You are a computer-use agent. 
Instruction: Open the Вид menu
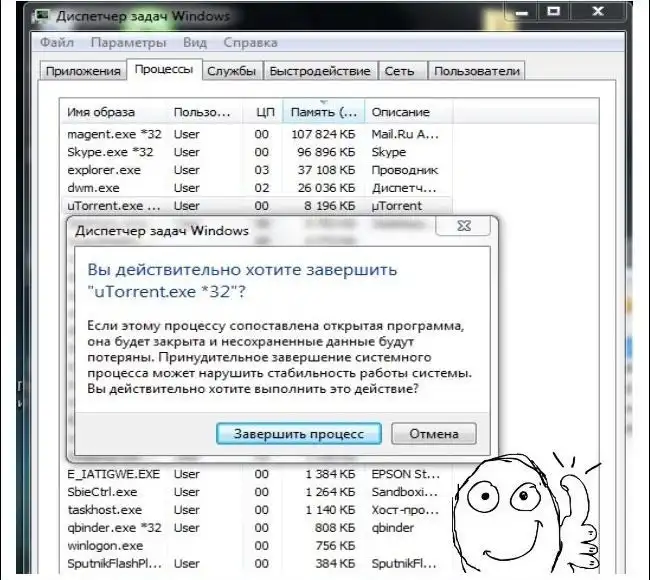point(195,43)
